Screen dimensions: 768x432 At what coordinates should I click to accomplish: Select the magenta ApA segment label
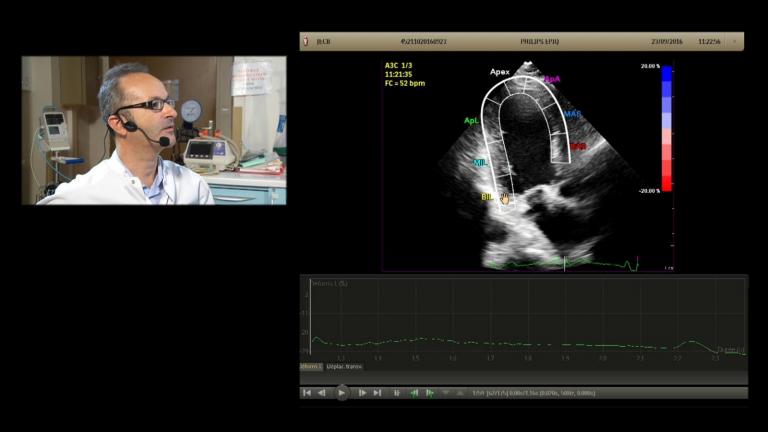[552, 78]
